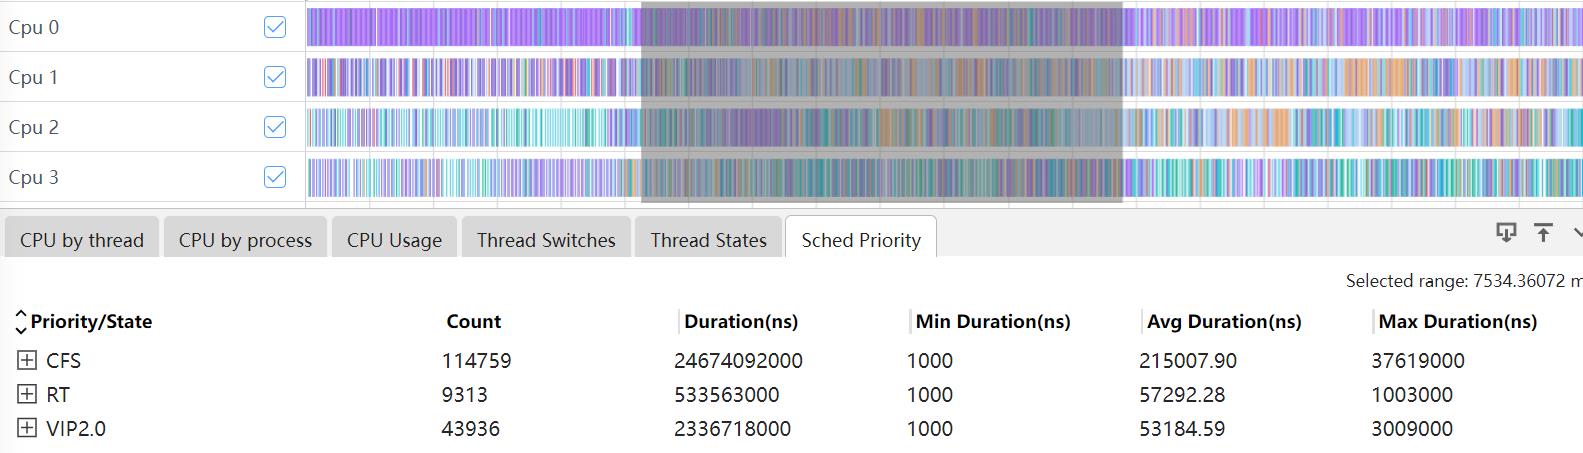Toggle the Cpu 1 checkbox
Image resolution: width=1583 pixels, height=453 pixels.
(275, 77)
